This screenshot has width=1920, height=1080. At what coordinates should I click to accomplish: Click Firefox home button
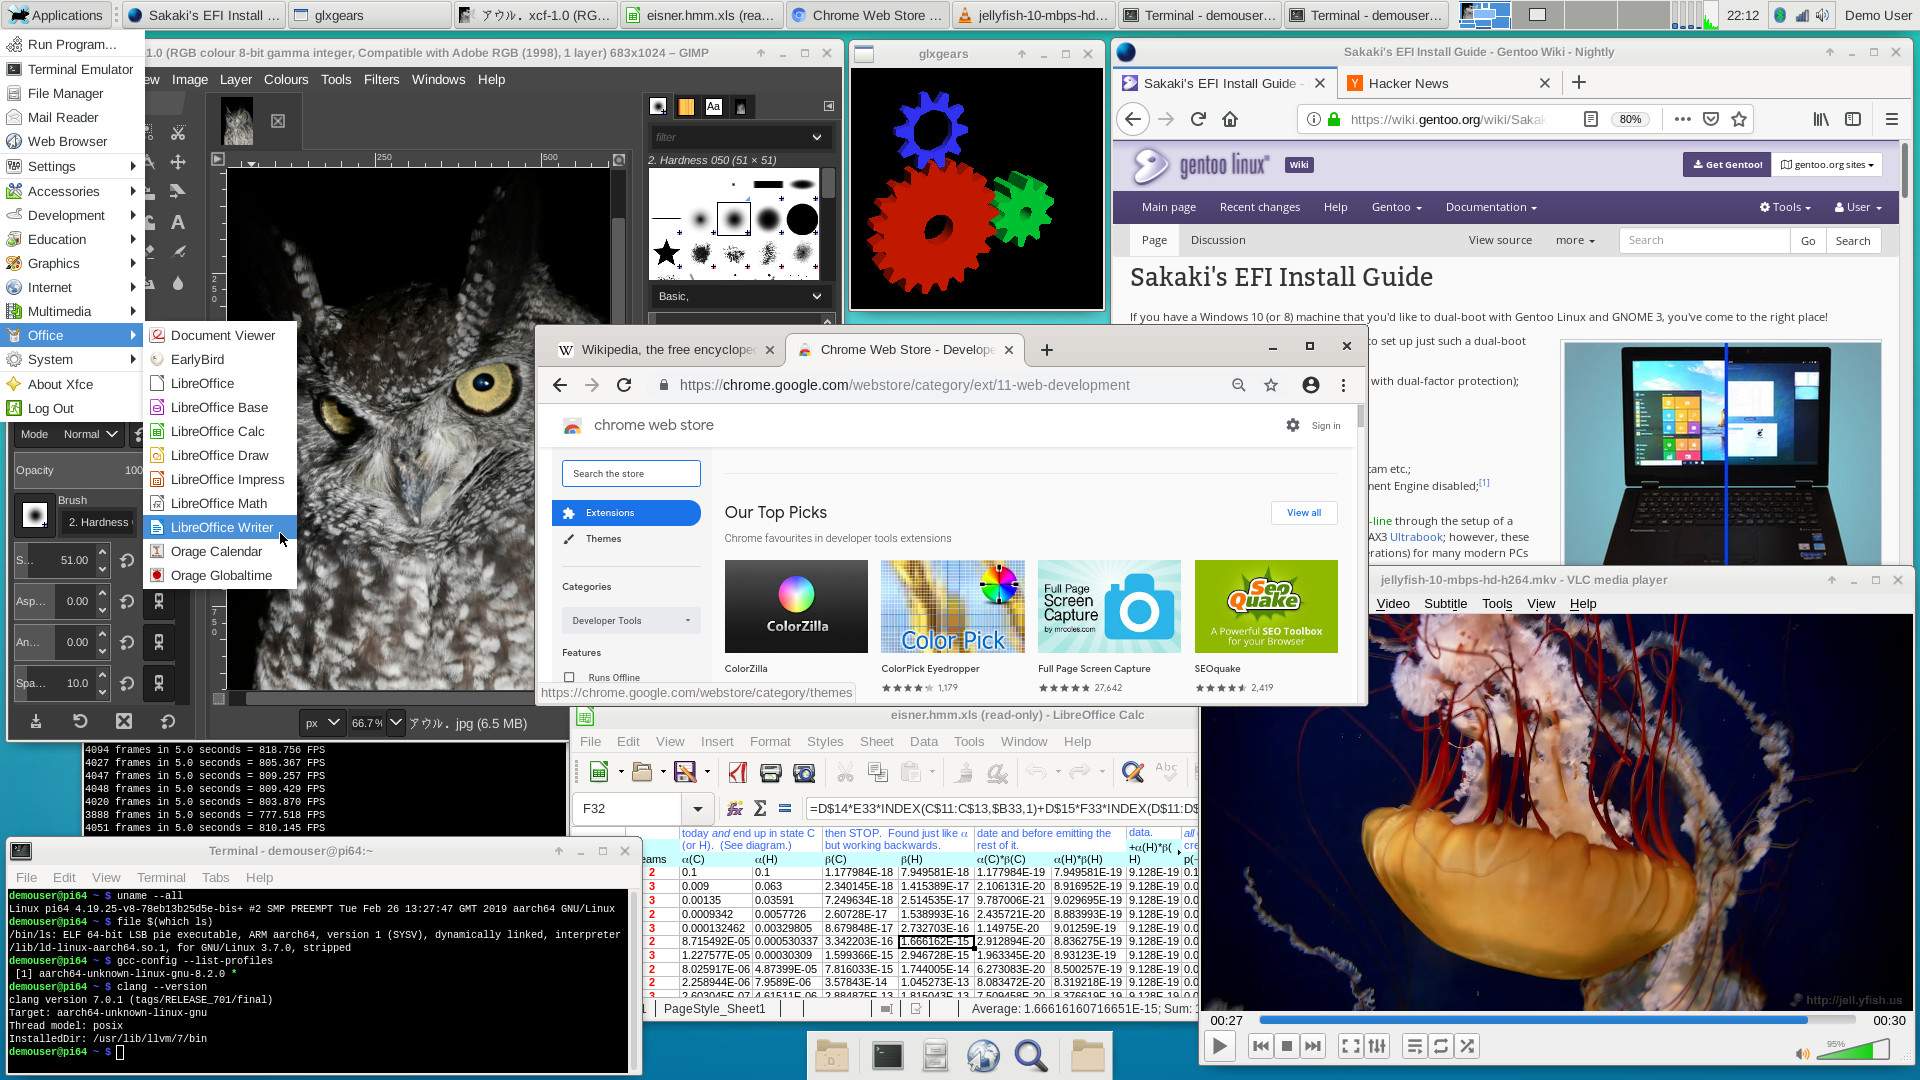(x=1230, y=119)
